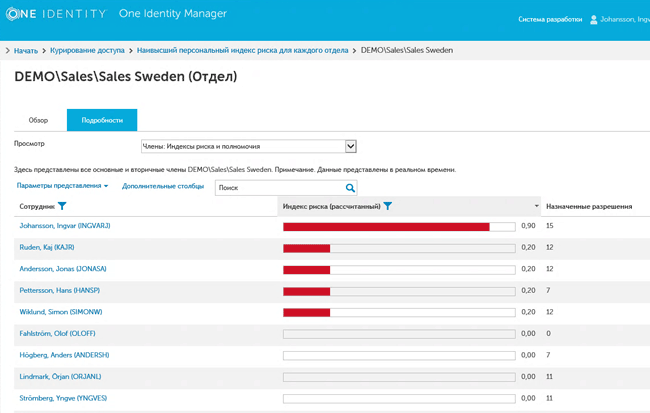The height and width of the screenshot is (413, 650).
Task: Click the user profile icon
Action: [x=593, y=19]
